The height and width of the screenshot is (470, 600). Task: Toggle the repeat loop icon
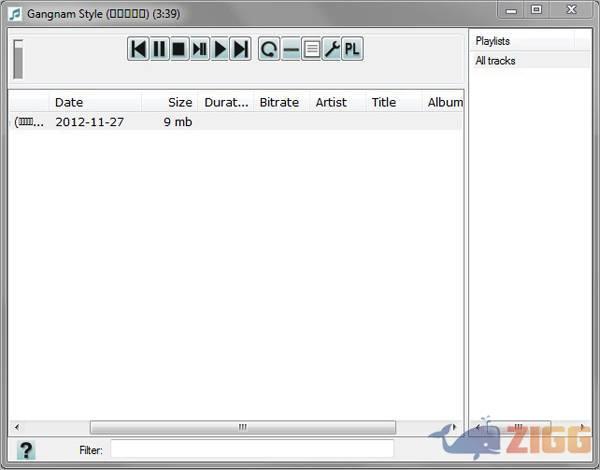coord(269,49)
